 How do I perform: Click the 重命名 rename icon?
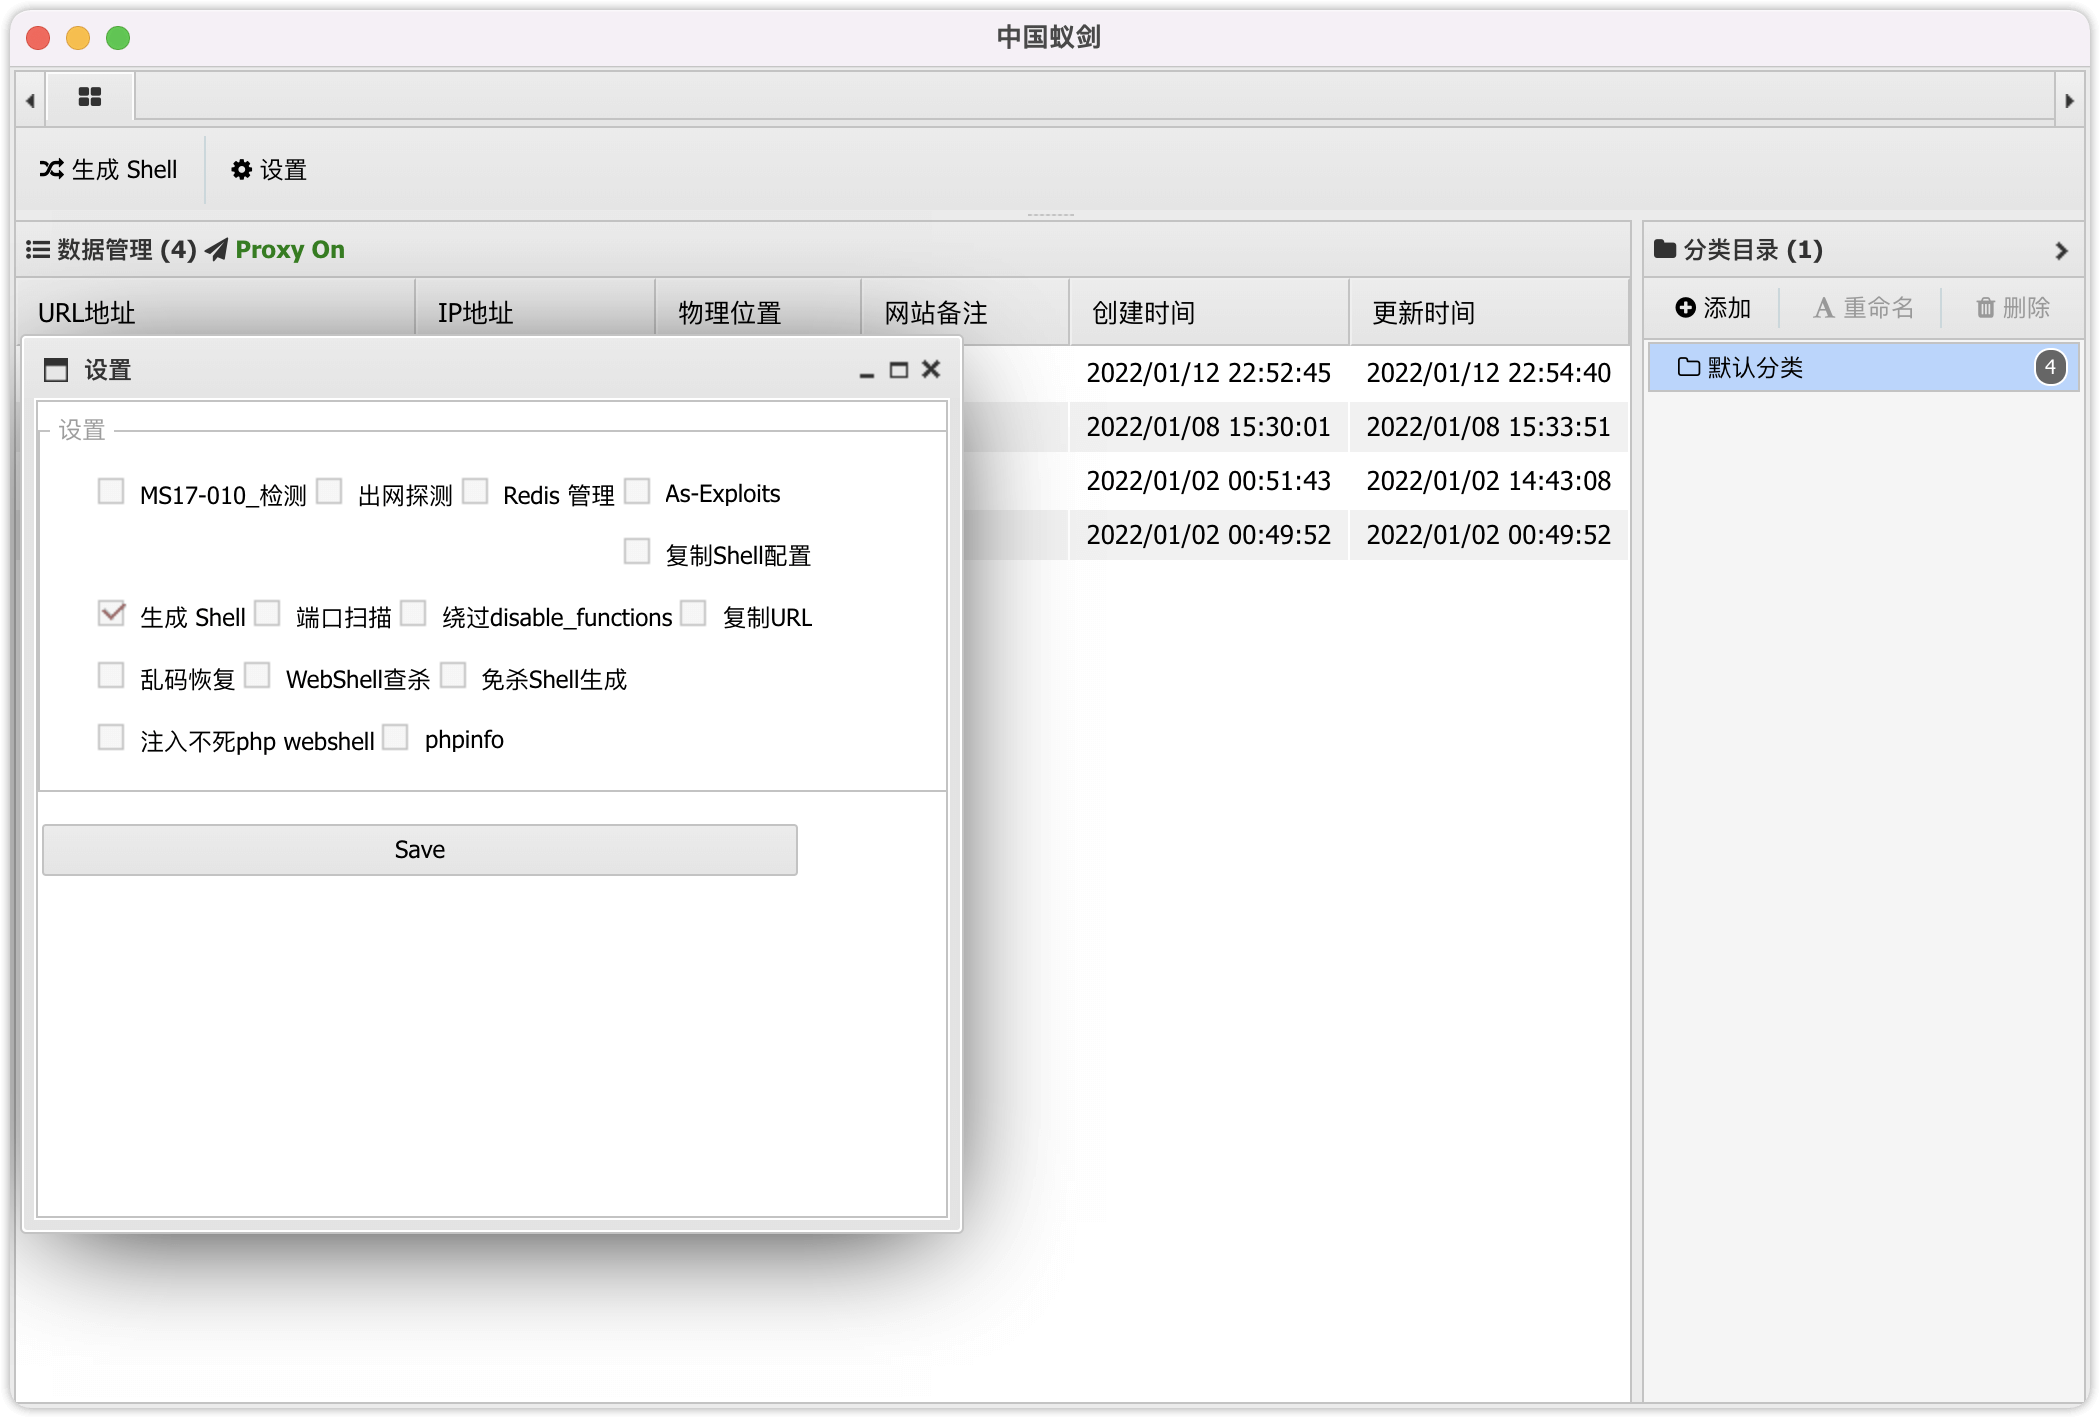(x=1824, y=308)
